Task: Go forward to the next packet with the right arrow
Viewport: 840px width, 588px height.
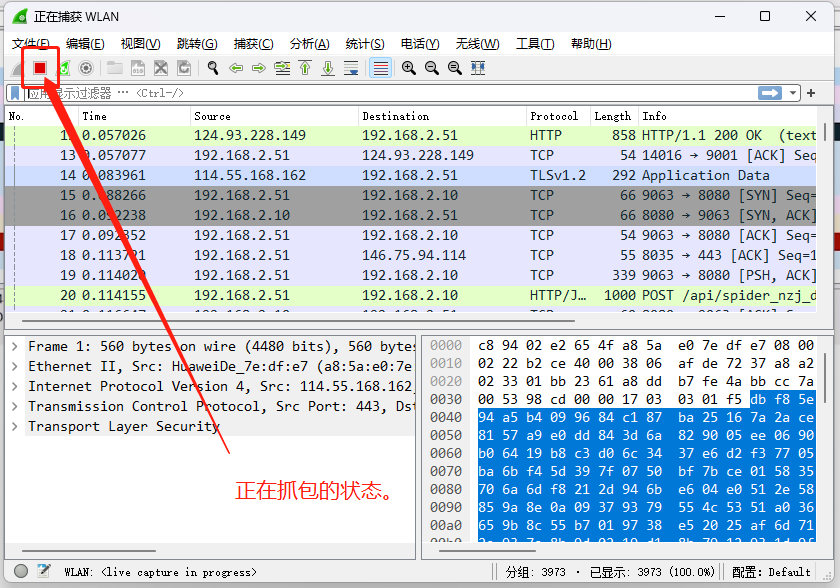Action: point(259,68)
